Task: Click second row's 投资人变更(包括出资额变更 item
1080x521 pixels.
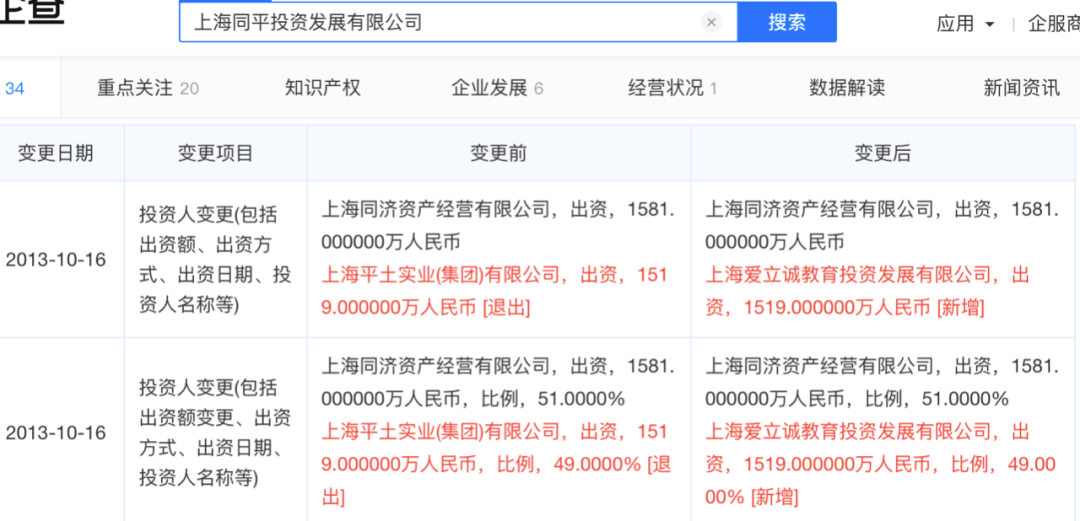Action: pos(216,432)
